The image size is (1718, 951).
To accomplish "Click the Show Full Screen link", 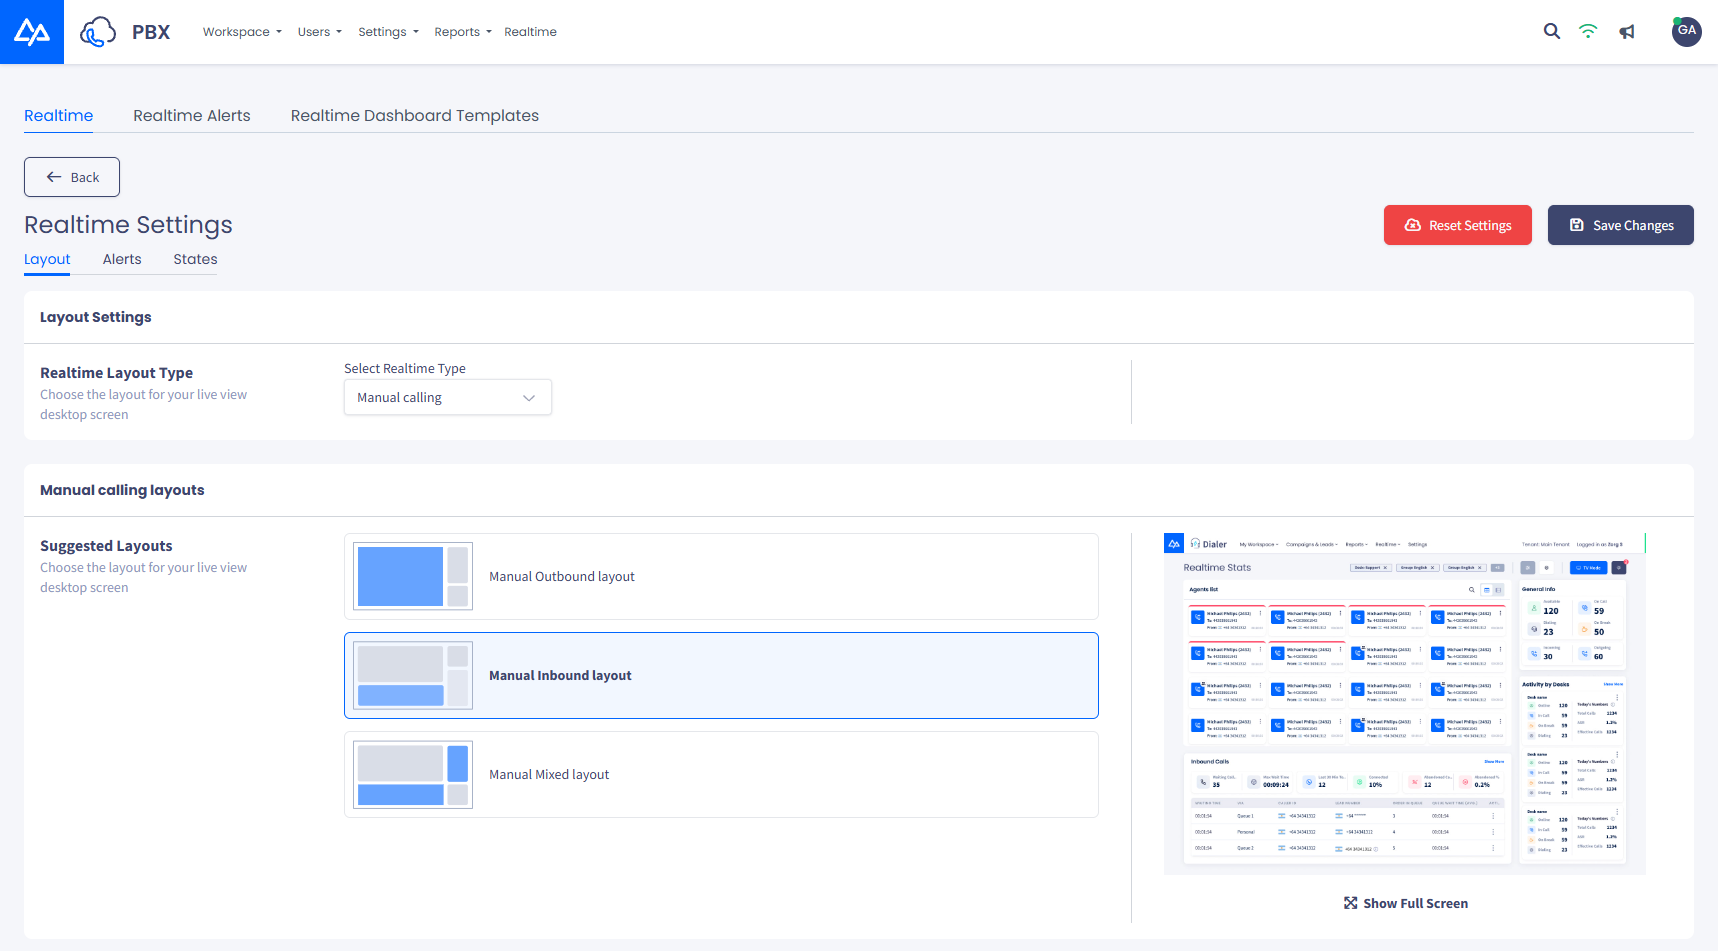I will click(1406, 903).
